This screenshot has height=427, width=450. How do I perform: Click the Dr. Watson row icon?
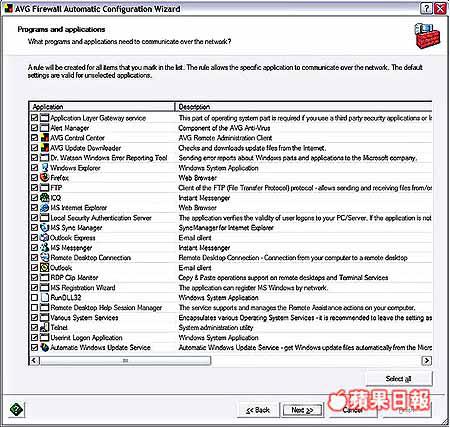tap(44, 158)
